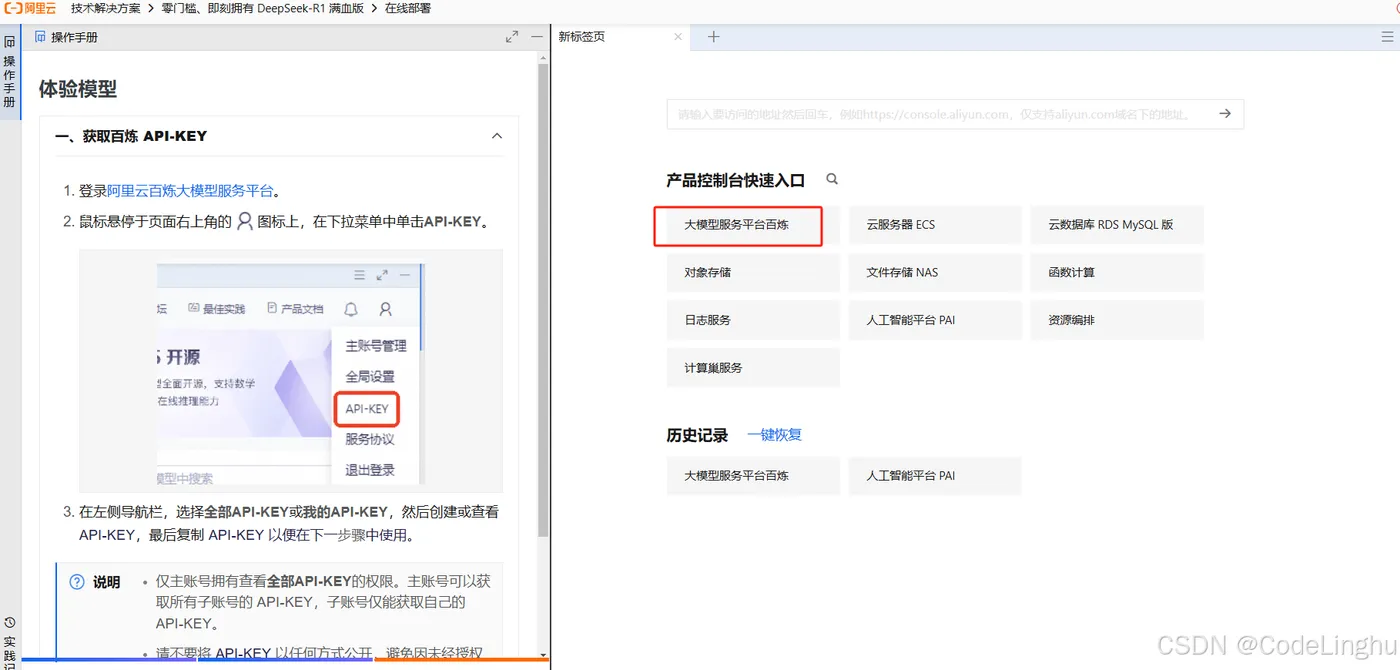
Task: Collapse the 获取百炼 API-KEY section
Action: click(497, 136)
